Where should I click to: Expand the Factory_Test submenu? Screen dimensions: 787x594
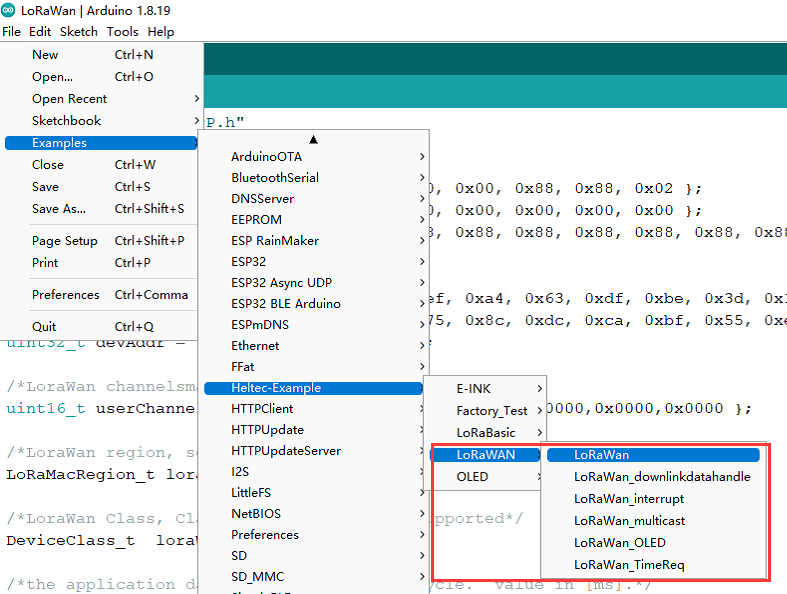[x=491, y=411]
